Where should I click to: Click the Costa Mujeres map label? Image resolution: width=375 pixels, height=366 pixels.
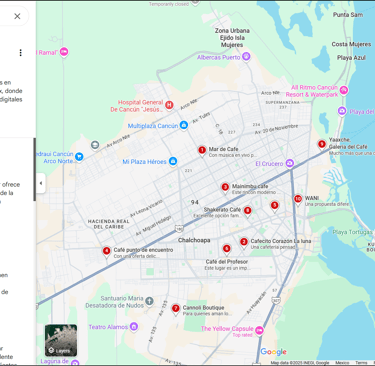coord(351,44)
